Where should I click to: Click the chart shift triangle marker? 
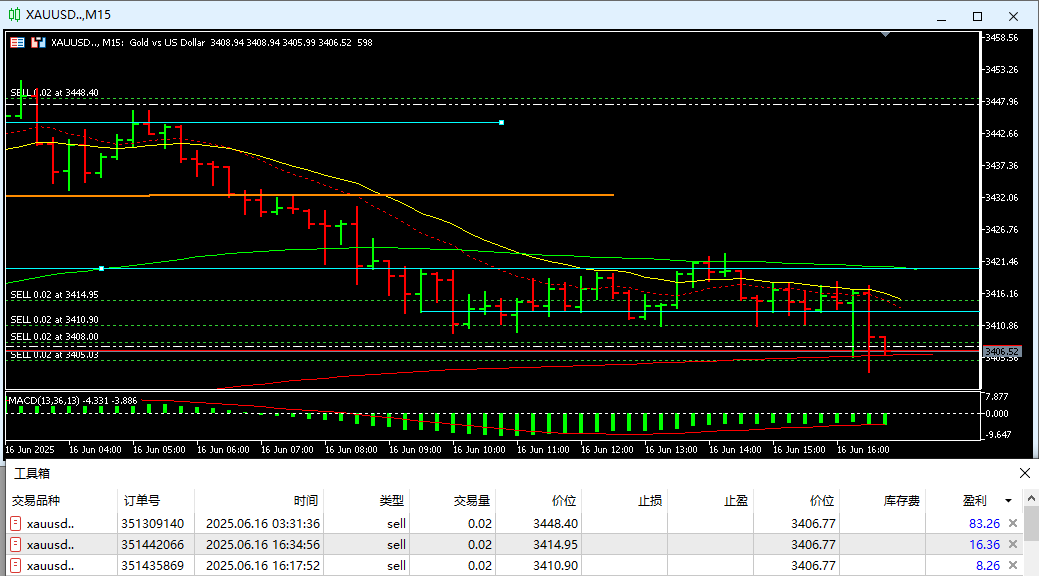(x=885, y=34)
